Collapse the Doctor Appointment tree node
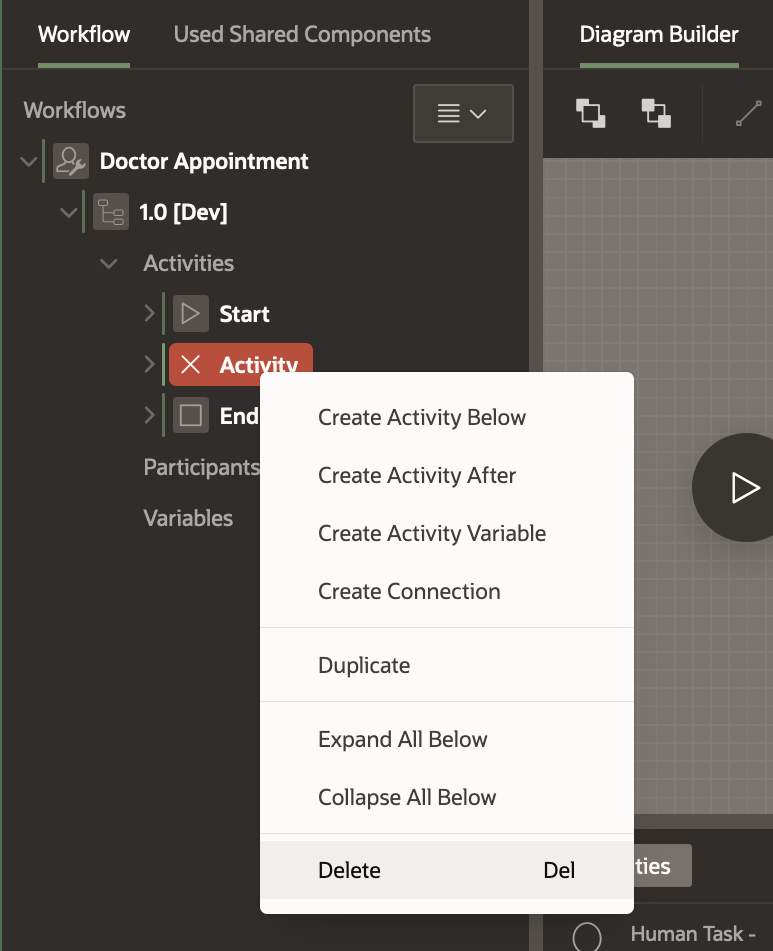 29,161
